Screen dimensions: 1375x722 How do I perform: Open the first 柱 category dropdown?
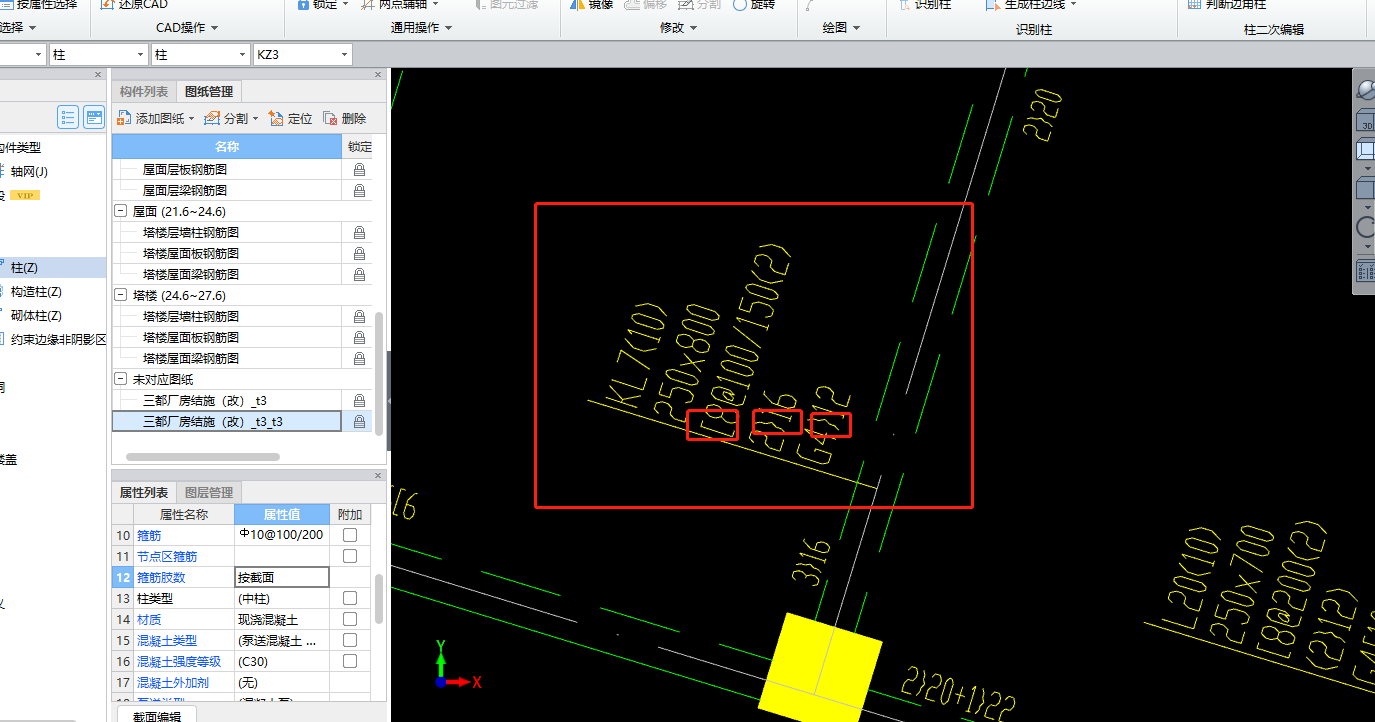click(x=139, y=55)
